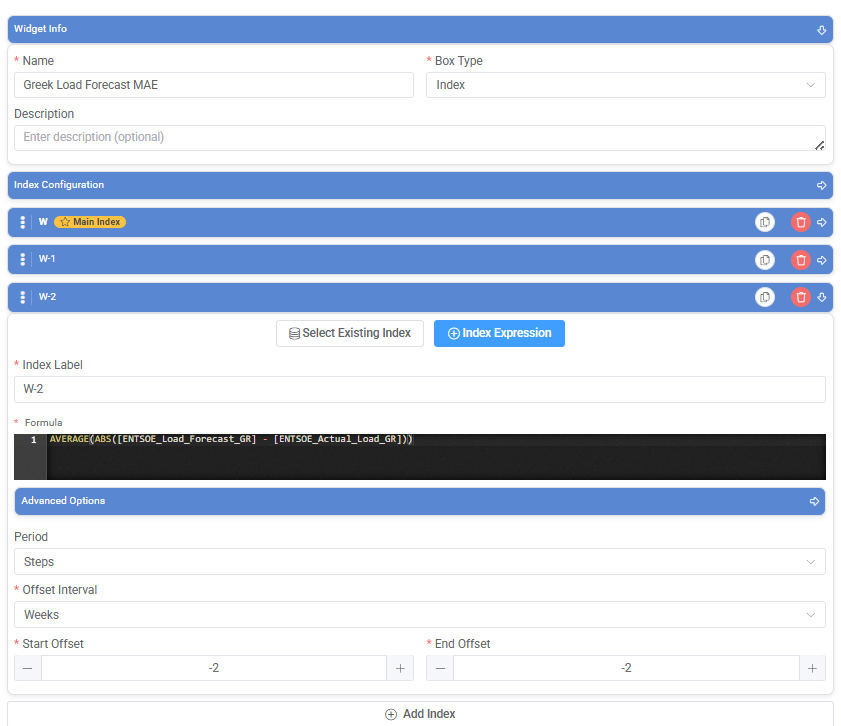
Task: Delete the W-1 index
Action: tap(801, 260)
